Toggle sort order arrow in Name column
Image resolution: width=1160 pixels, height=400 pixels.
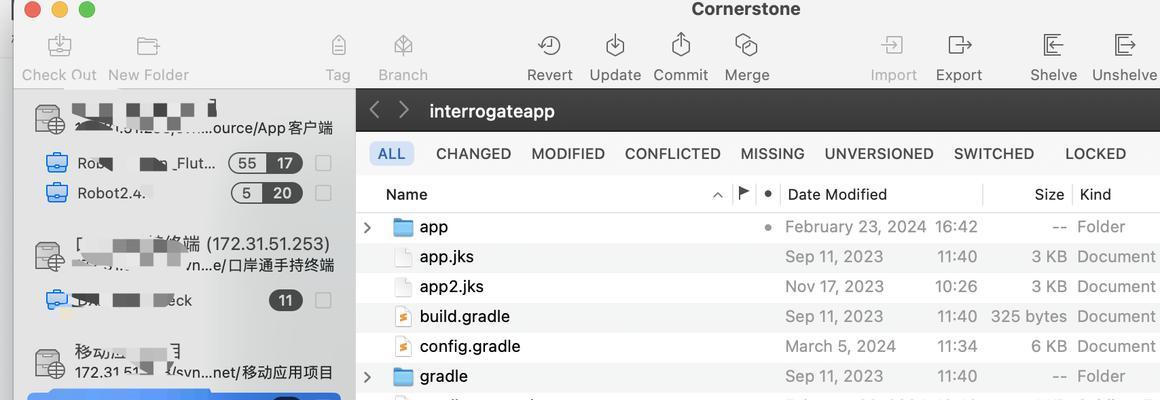point(718,195)
